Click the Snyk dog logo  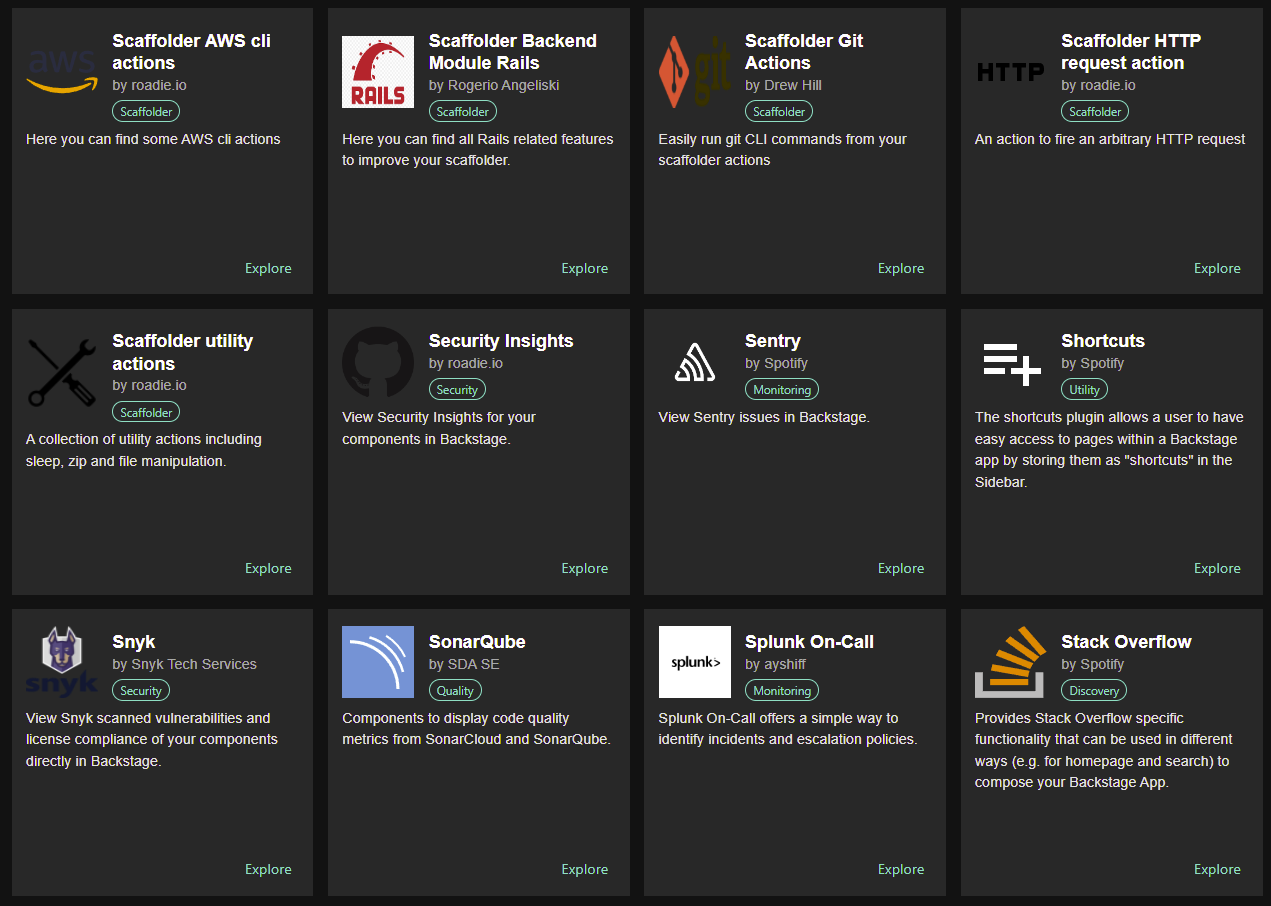[62, 661]
